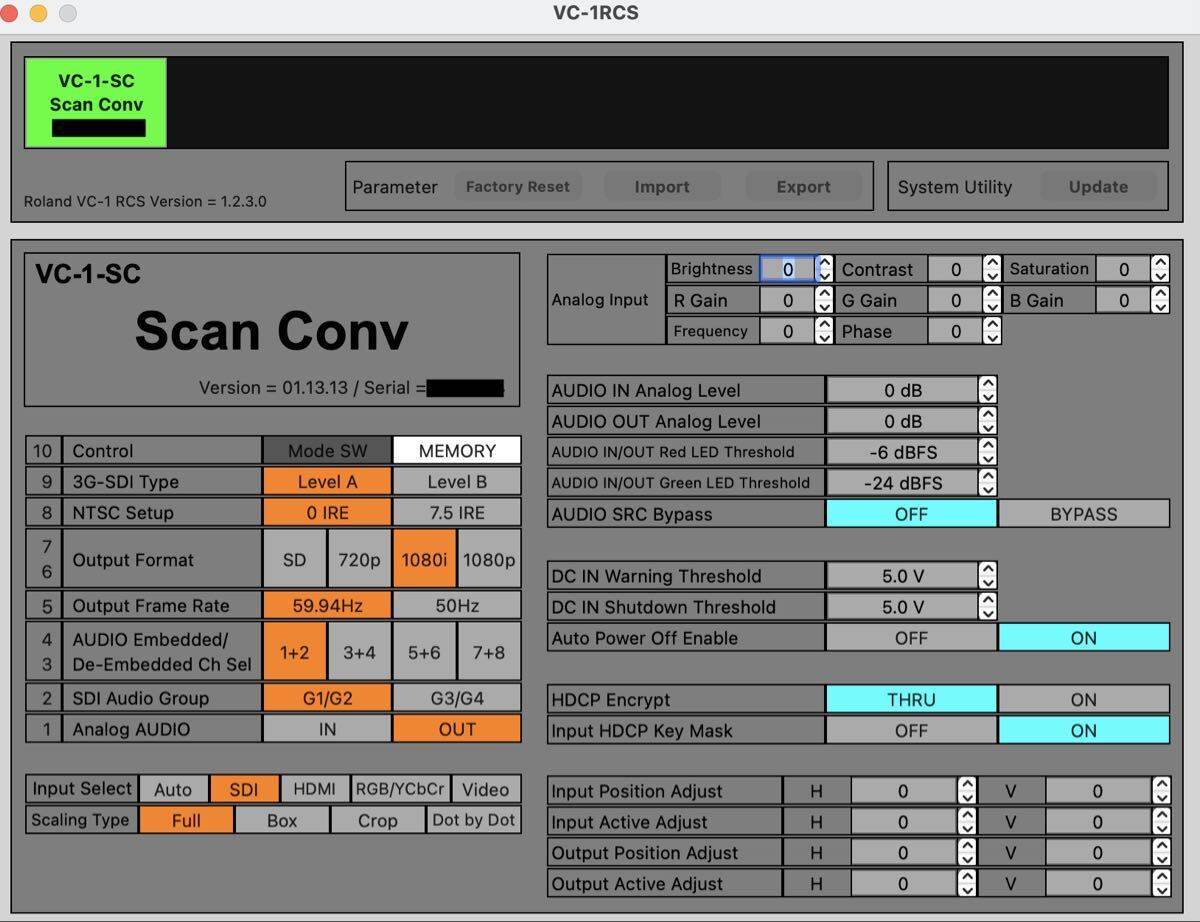Adjust AUDIO IN Analog Level stepper
1200x922 pixels.
click(988, 390)
